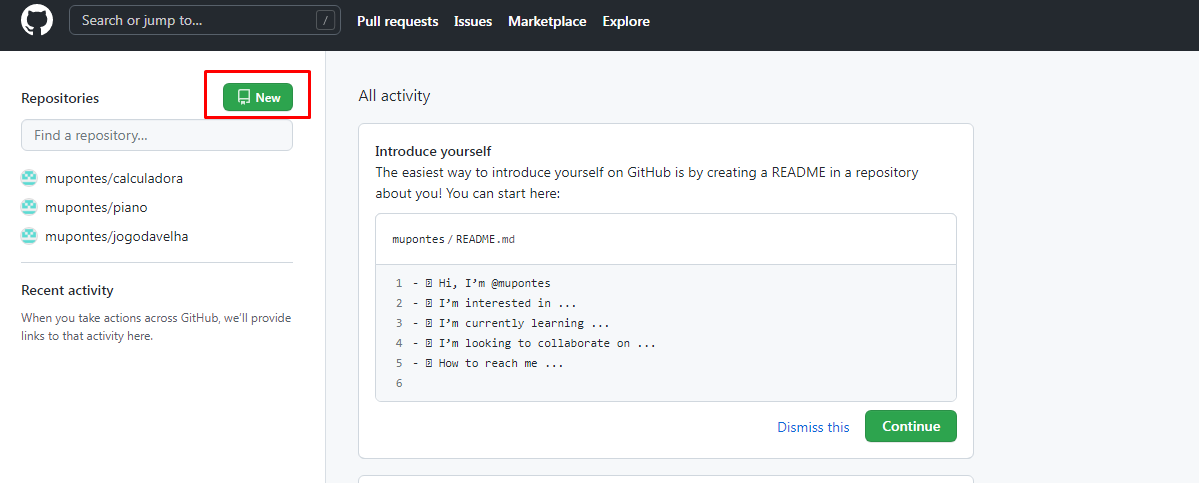Create a New repository
Screen dimensions: 1199x483
click(x=258, y=97)
